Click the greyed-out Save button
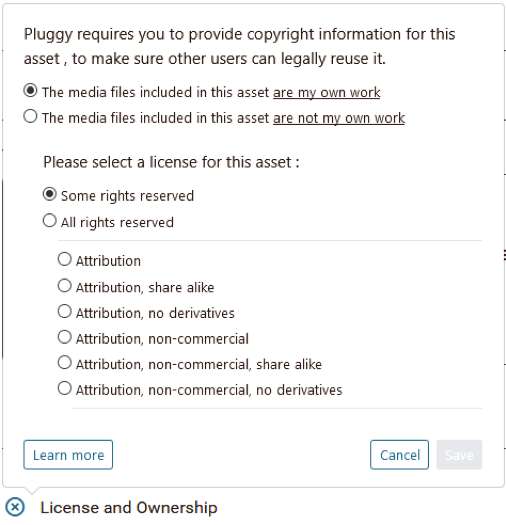506x525 pixels. 459,455
